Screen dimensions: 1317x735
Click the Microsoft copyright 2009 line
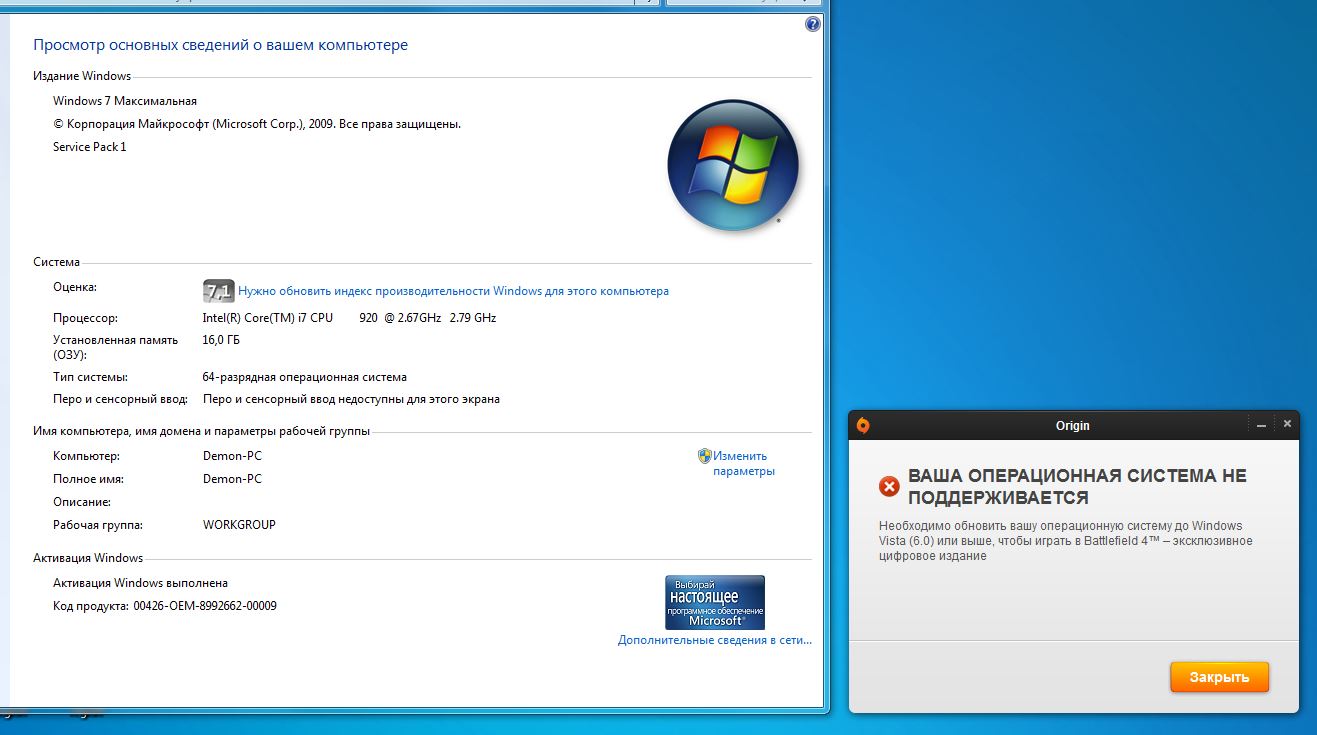click(257, 124)
